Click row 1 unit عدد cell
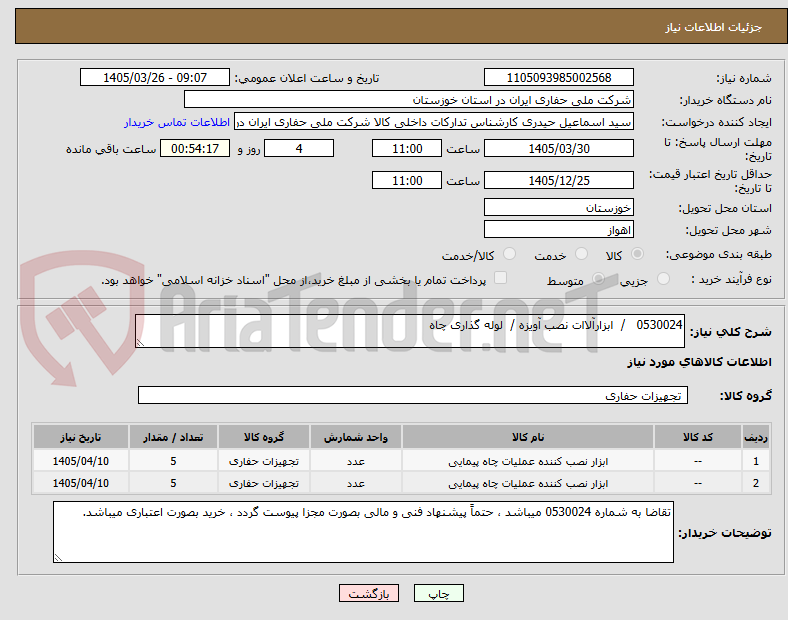 [355, 461]
